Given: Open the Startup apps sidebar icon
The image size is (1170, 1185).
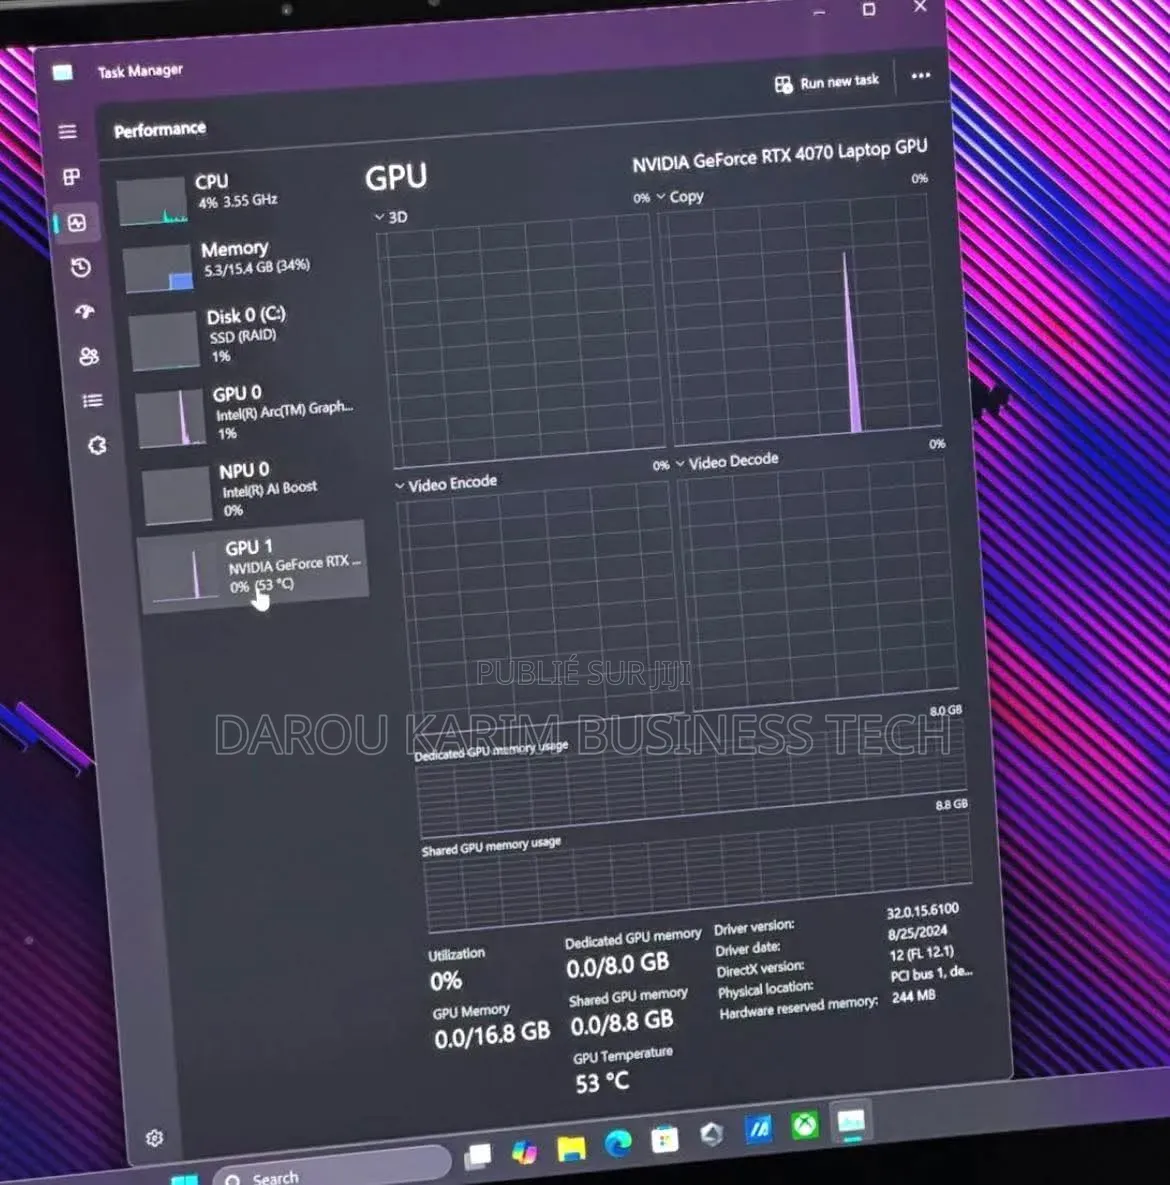Looking at the screenshot, I should pos(85,311).
